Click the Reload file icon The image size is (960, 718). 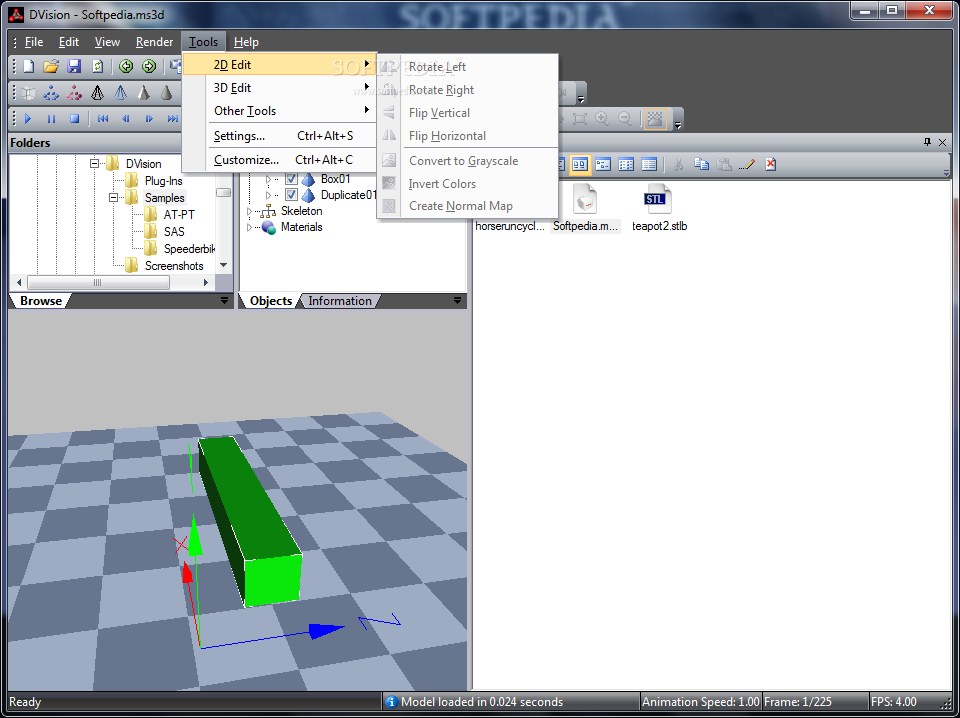pyautogui.click(x=97, y=66)
